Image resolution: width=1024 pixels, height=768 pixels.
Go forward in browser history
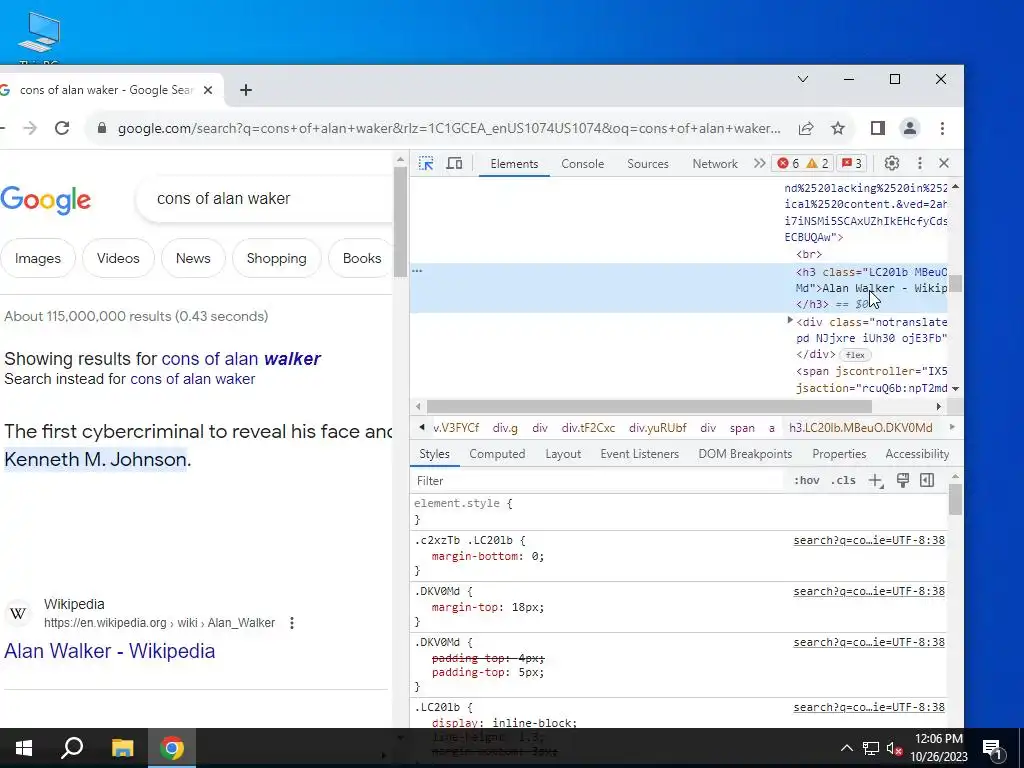30,128
